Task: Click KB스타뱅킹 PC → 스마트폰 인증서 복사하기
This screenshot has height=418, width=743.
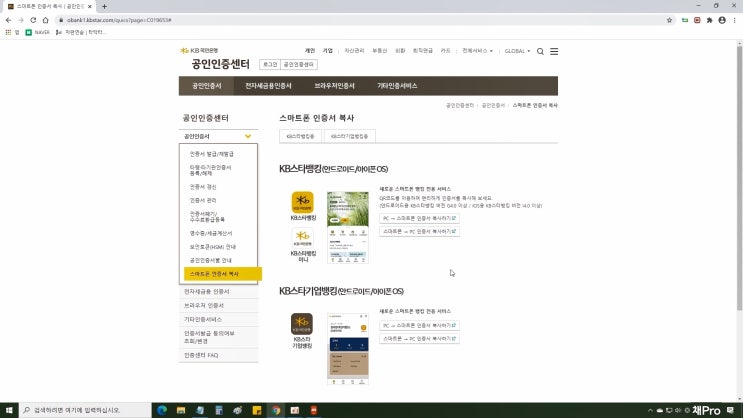Action: [419, 218]
